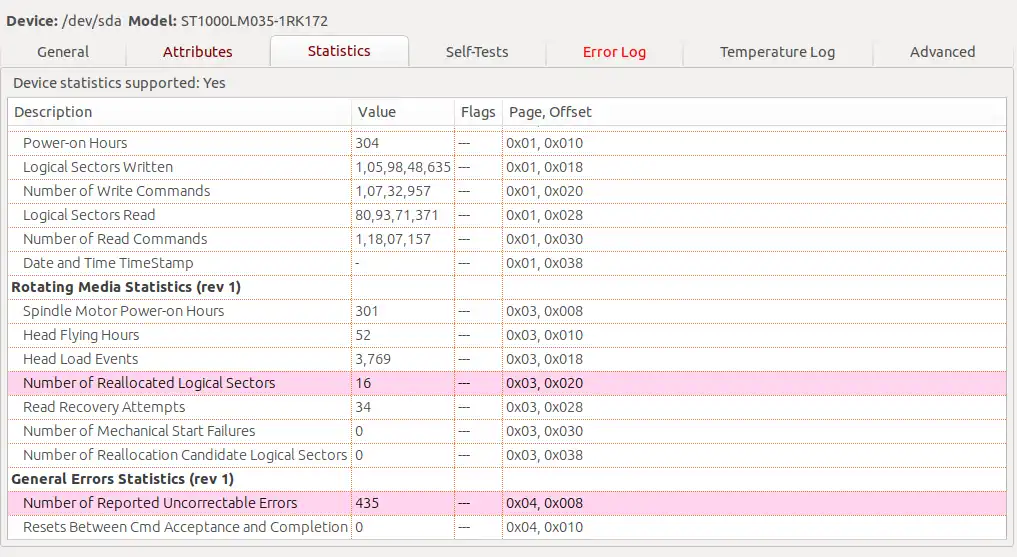The image size is (1017, 557).
Task: Select the Read Recovery Attempts row
Action: [507, 407]
